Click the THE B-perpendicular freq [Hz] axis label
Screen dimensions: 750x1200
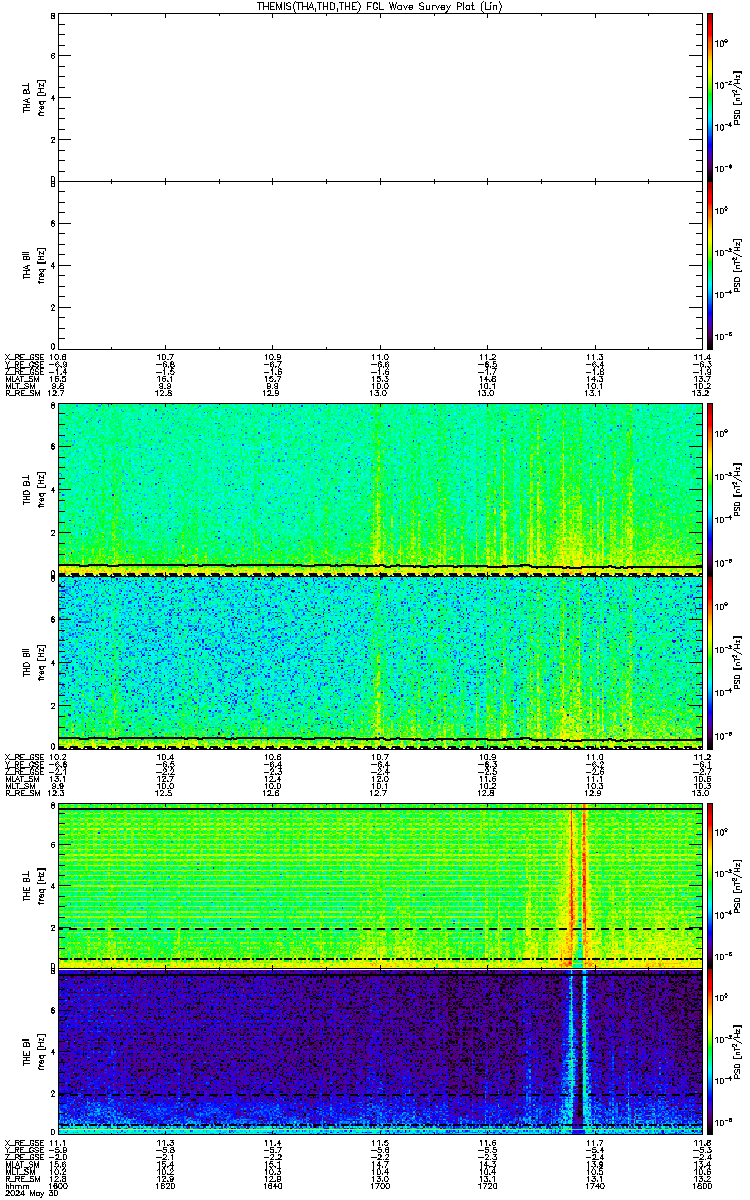(x=41, y=886)
